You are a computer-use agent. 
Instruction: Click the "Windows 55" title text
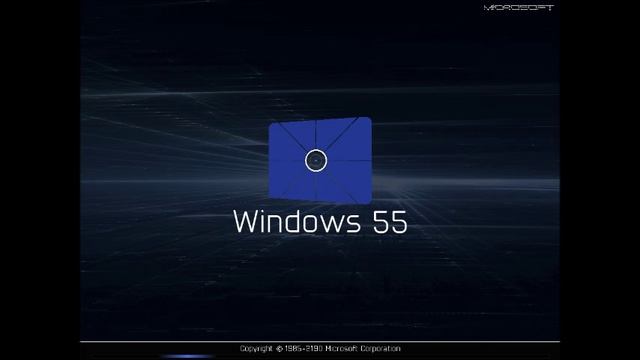pyautogui.click(x=320, y=222)
